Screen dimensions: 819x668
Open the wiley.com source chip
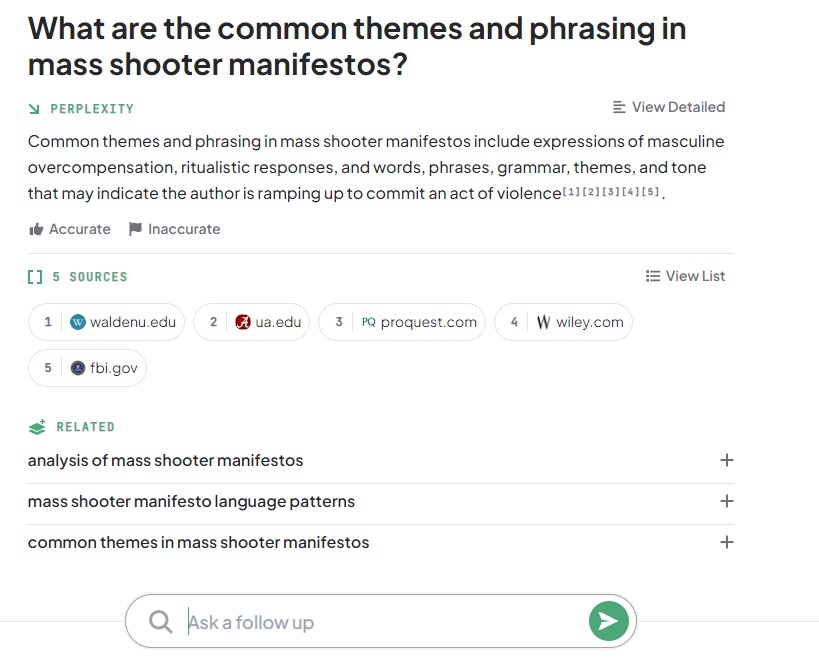click(x=563, y=322)
